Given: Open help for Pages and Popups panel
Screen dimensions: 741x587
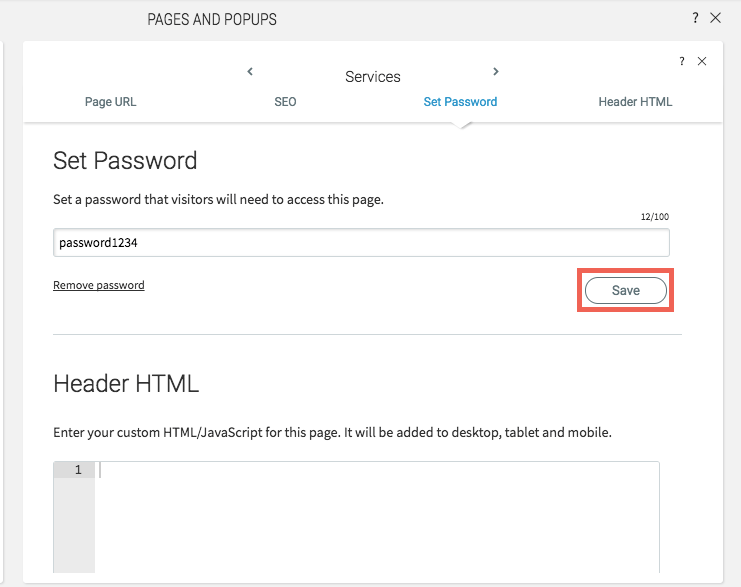Looking at the screenshot, I should coord(695,18).
